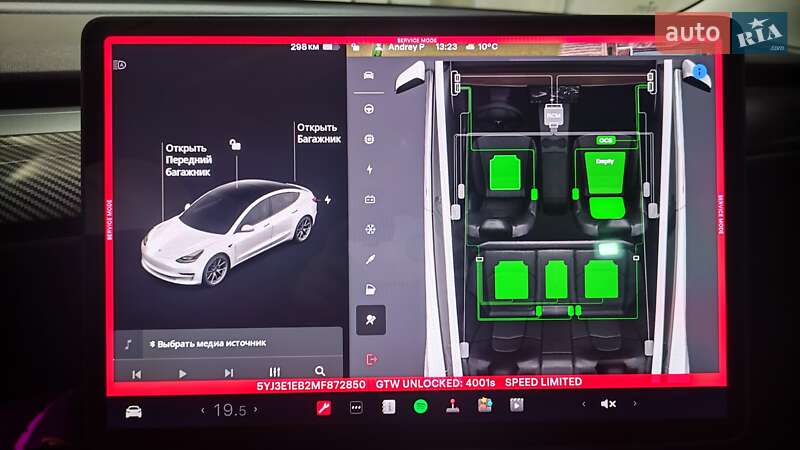Screen dimensions: 800x450
Task: Open the vehicle info section in service sidebar
Action: click(368, 76)
